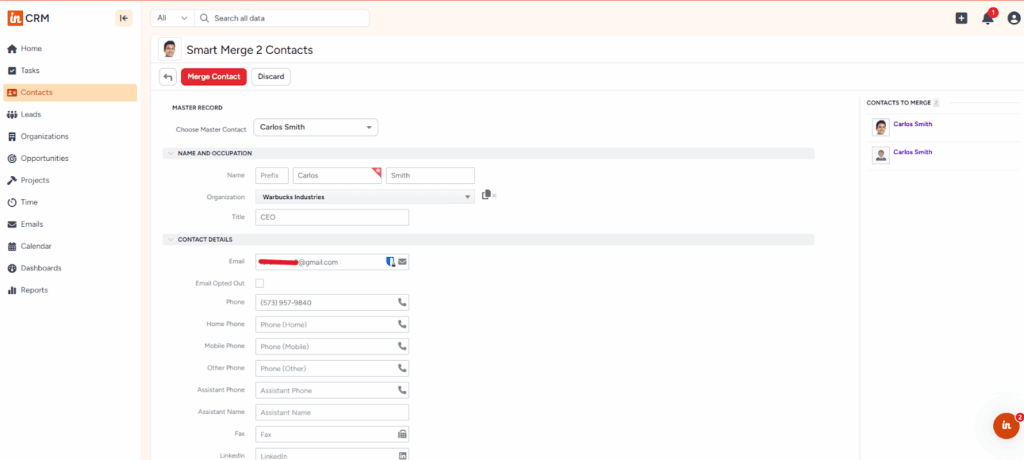The height and width of the screenshot is (460, 1024).
Task: Click the Discard button
Action: click(271, 77)
